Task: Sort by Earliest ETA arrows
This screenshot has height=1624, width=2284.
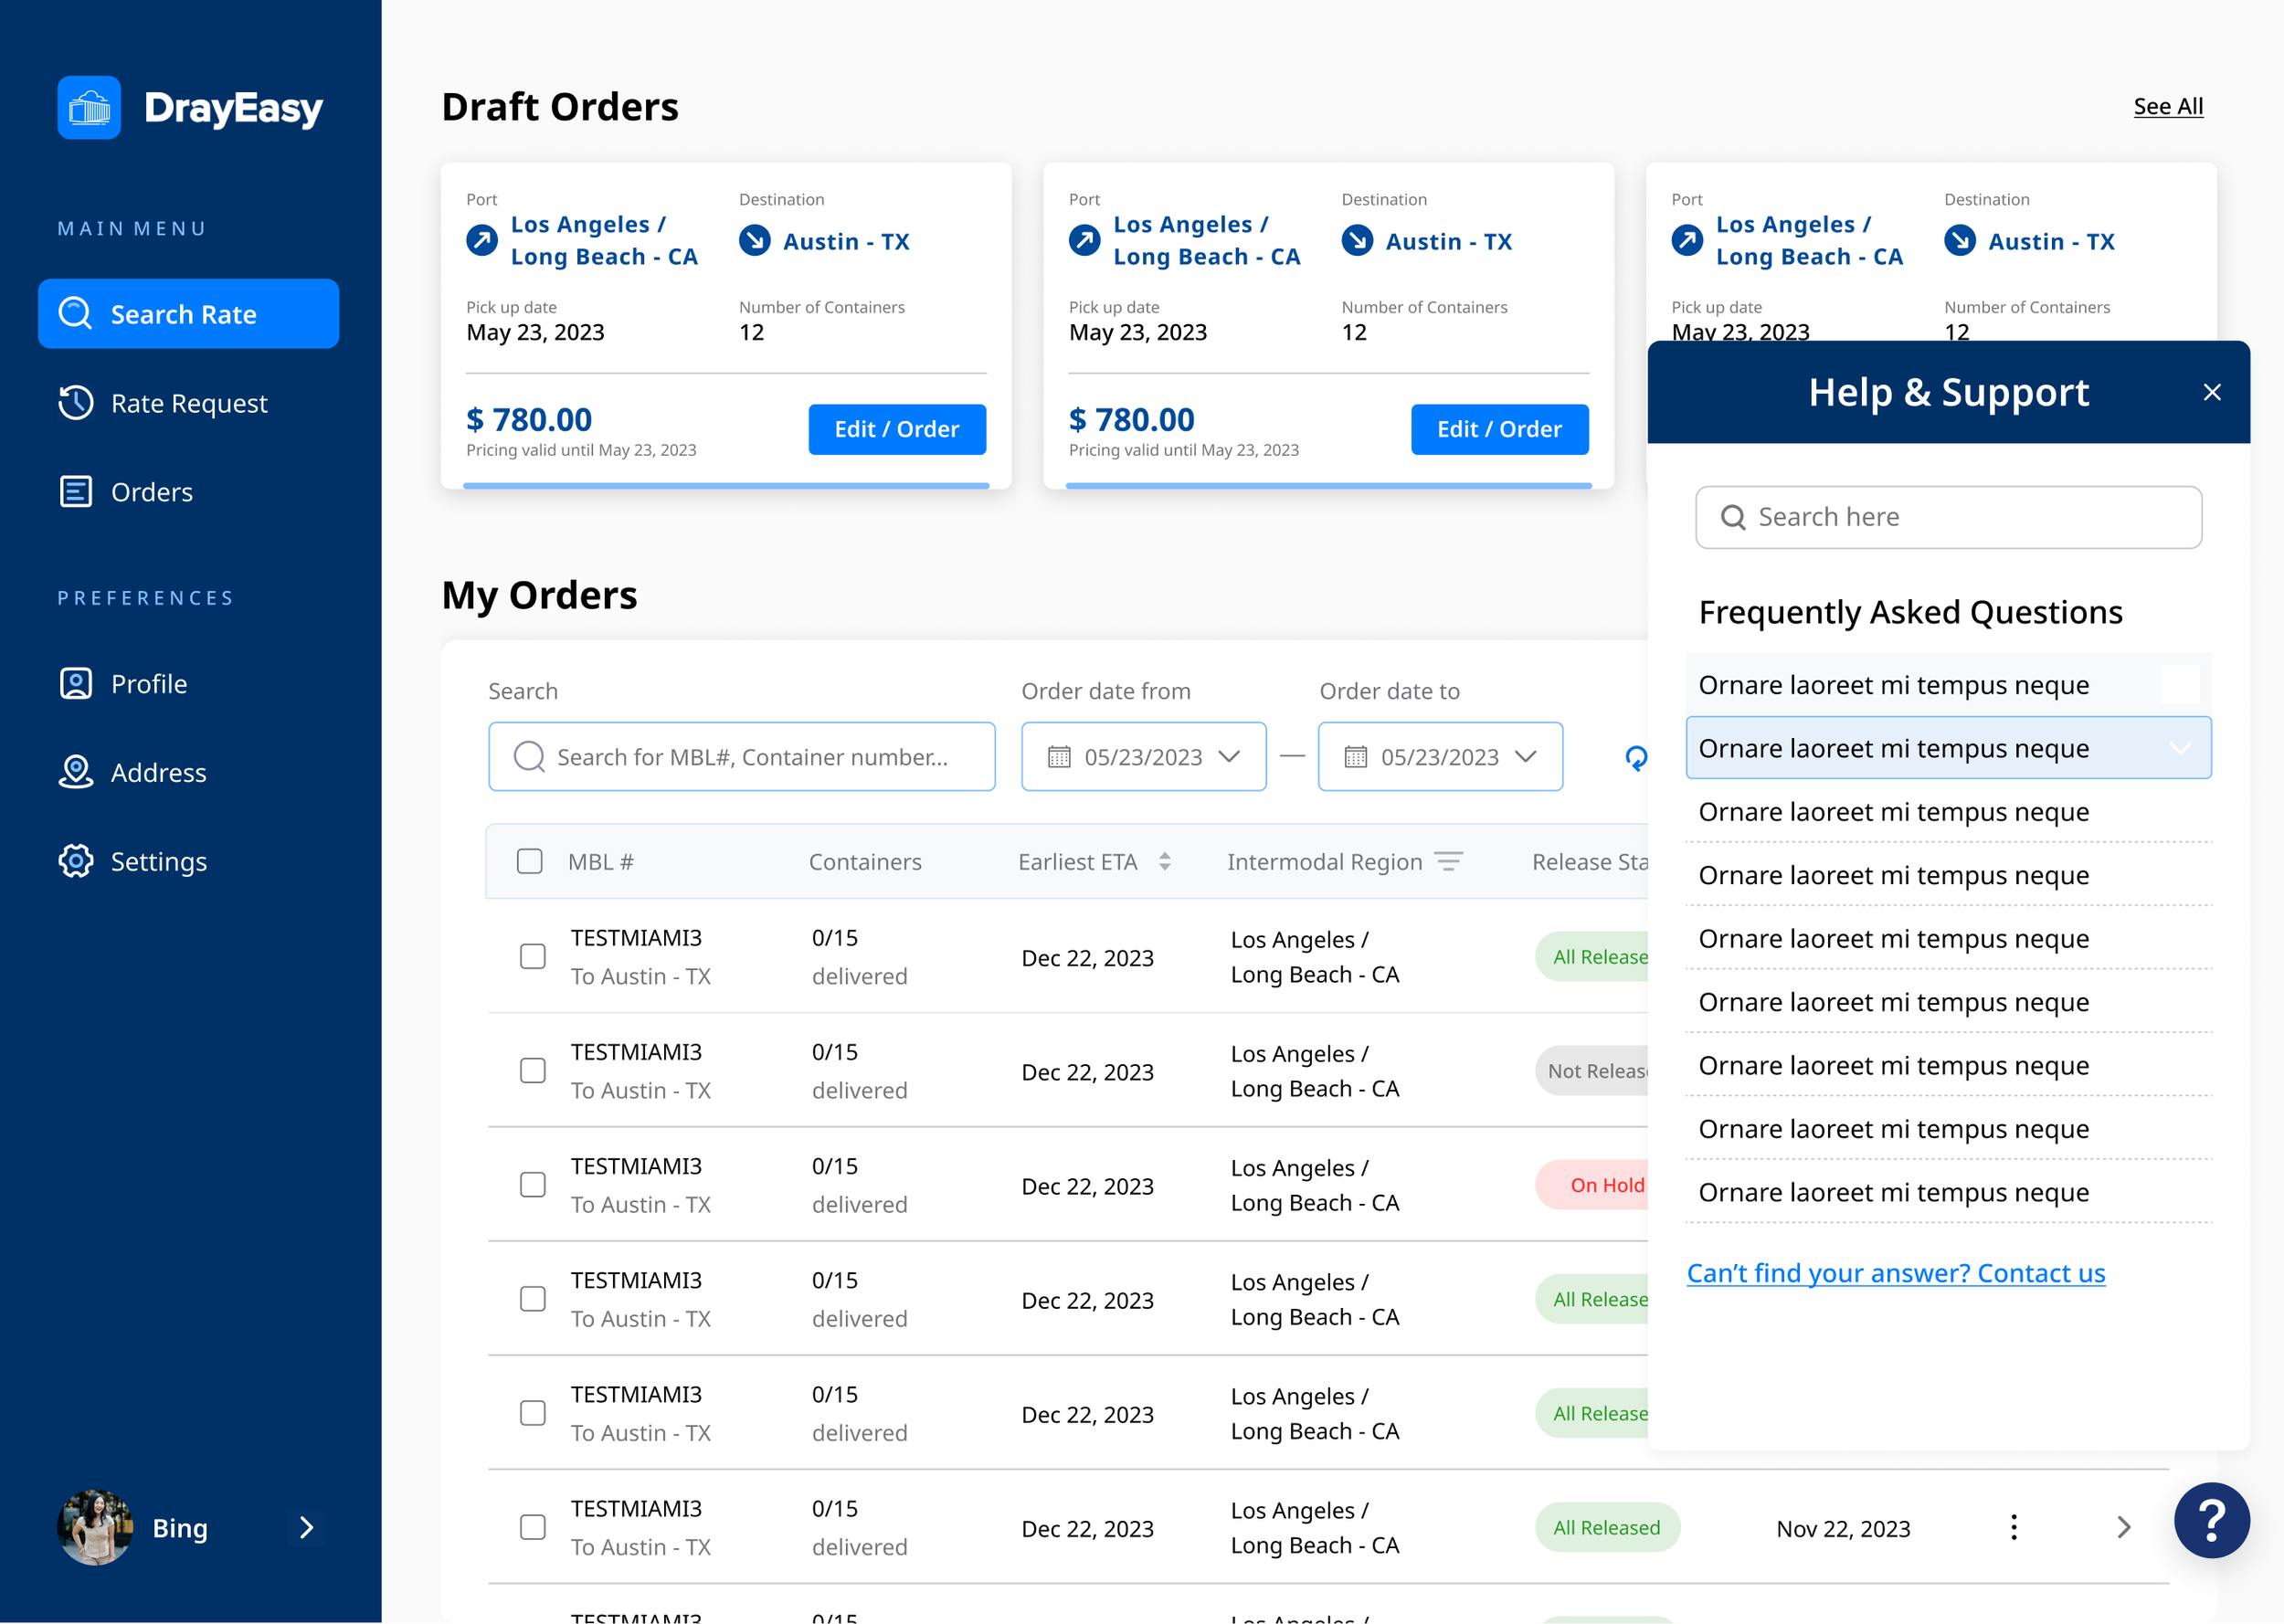Action: pyautogui.click(x=1165, y=861)
